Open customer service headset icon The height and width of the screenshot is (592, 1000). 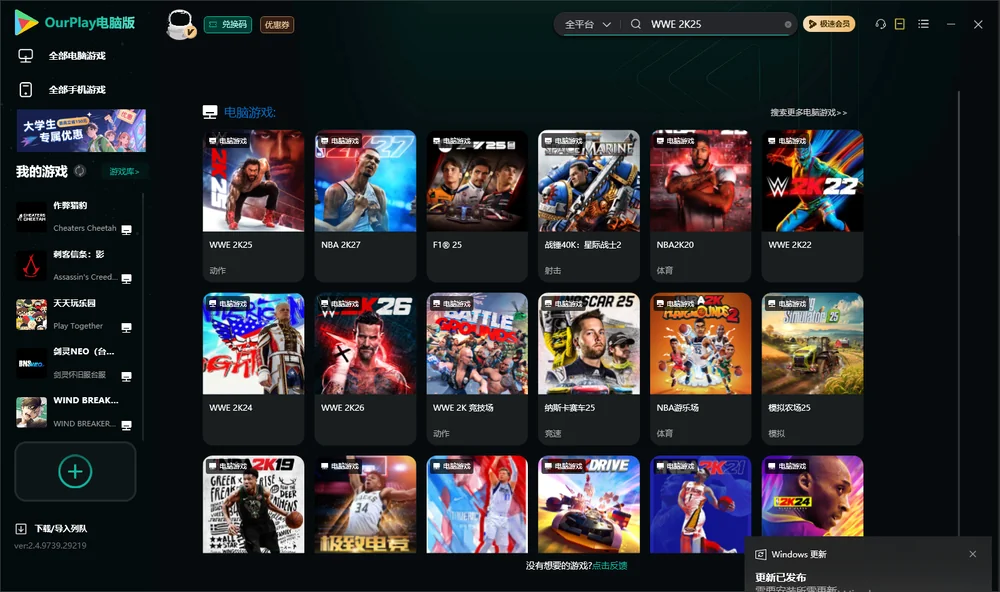click(880, 24)
